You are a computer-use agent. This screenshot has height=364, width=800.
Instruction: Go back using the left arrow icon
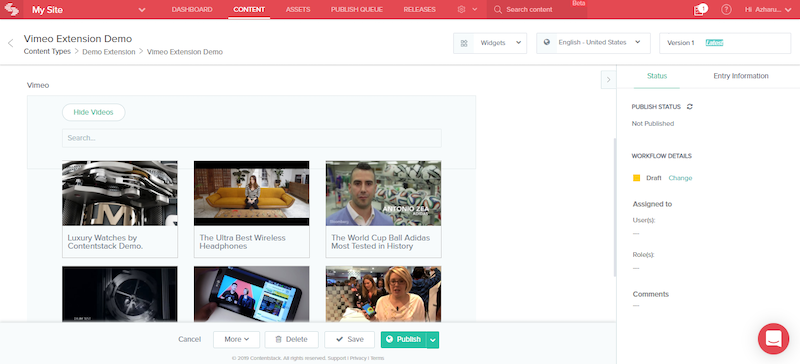pyautogui.click(x=10, y=43)
